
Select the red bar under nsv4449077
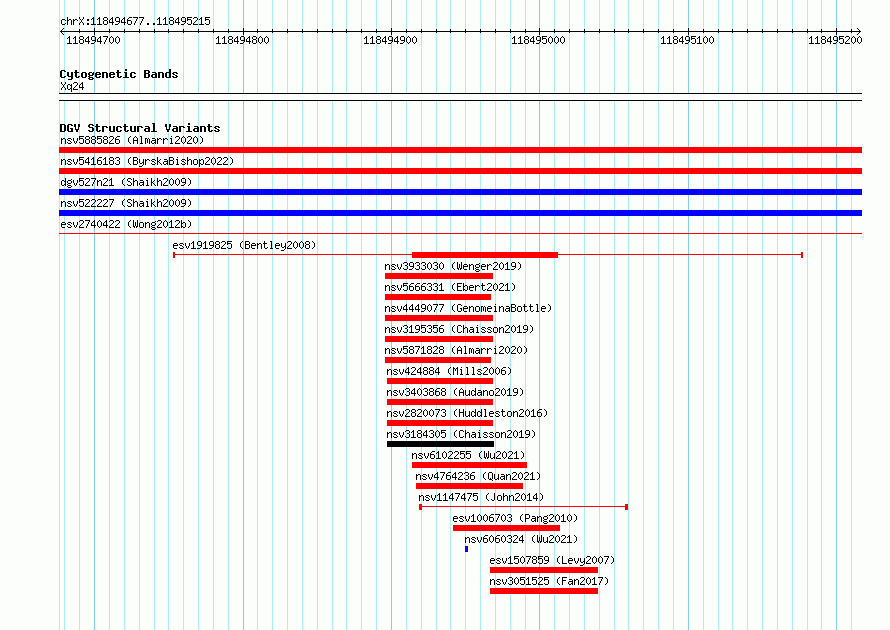tap(439, 318)
